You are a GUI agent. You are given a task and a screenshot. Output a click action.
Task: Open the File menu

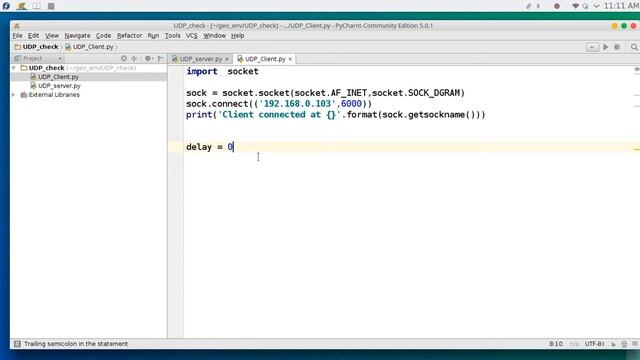click(x=18, y=36)
